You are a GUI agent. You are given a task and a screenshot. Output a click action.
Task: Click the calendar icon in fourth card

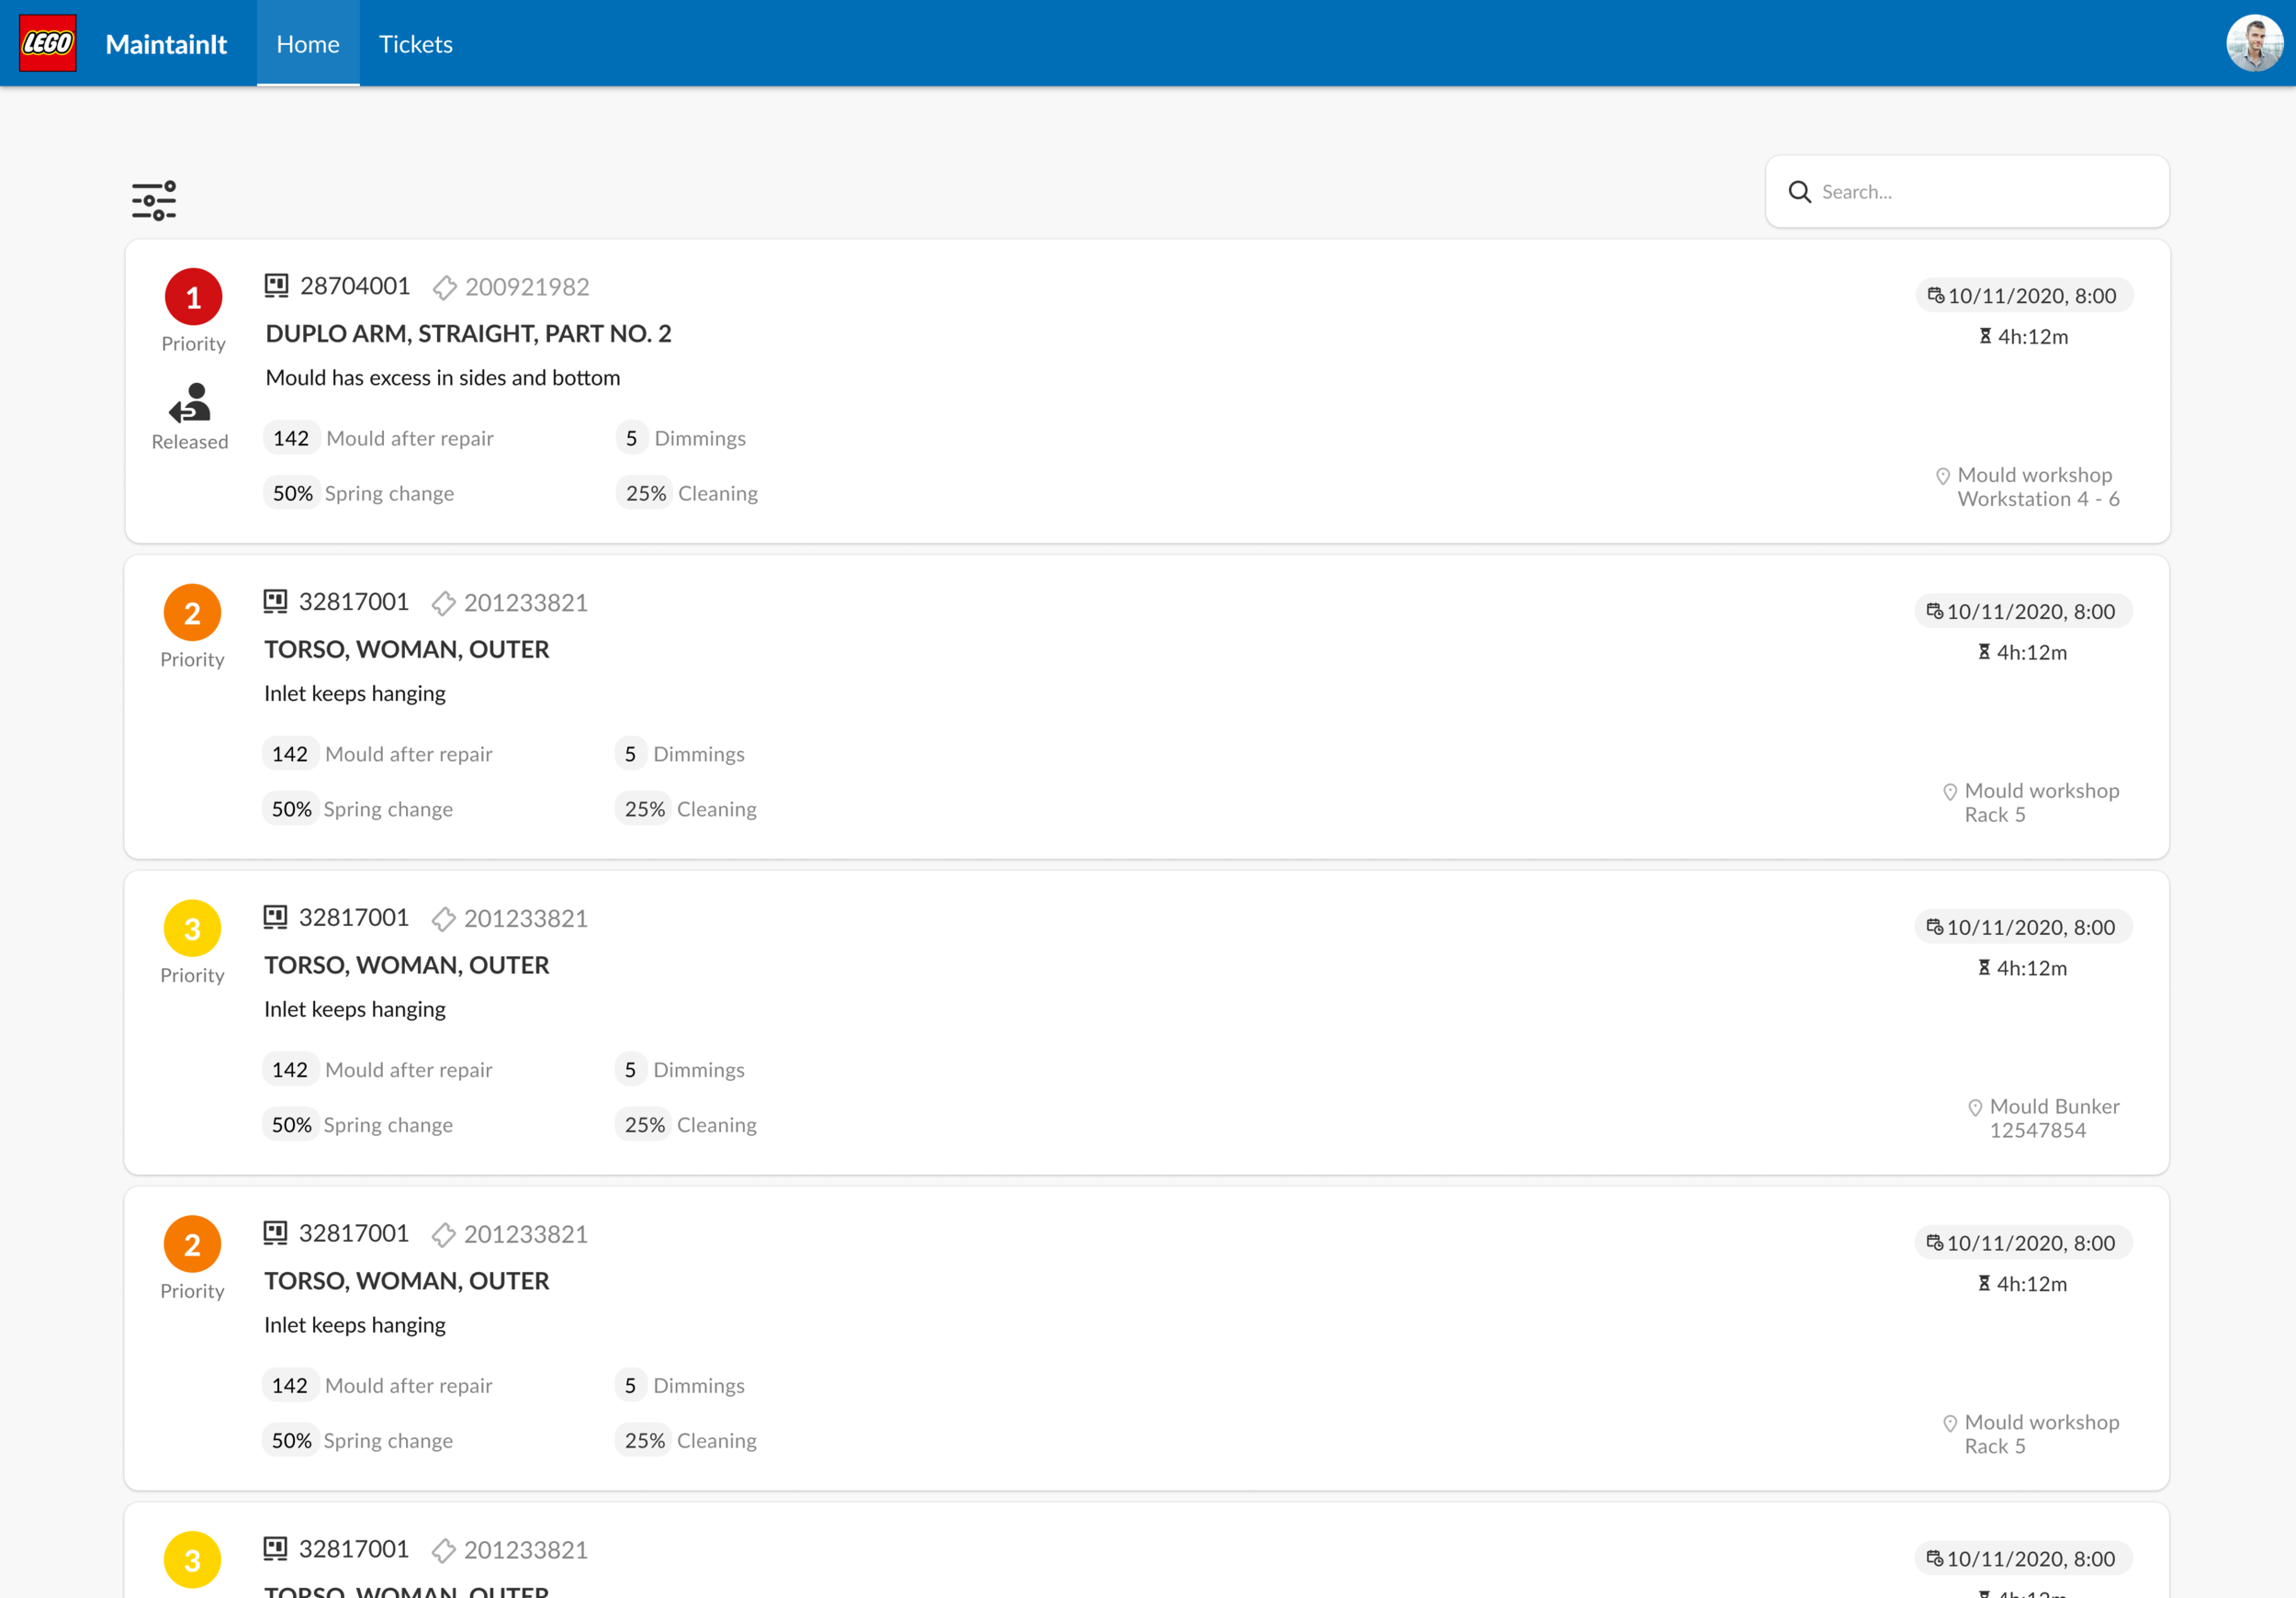[x=1935, y=1243]
